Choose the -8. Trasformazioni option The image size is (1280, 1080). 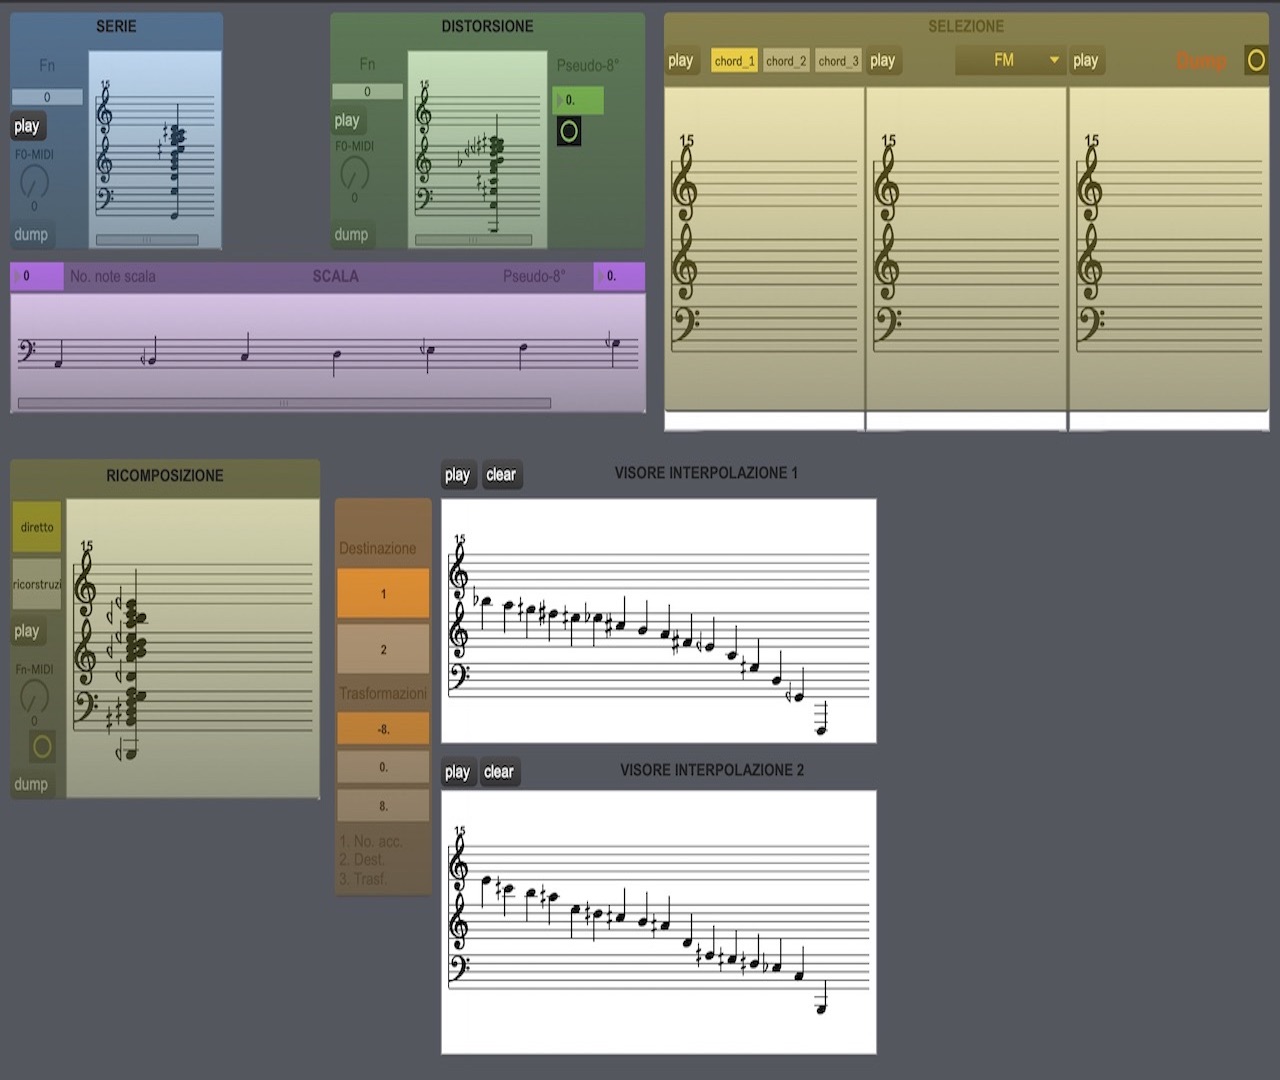point(383,729)
